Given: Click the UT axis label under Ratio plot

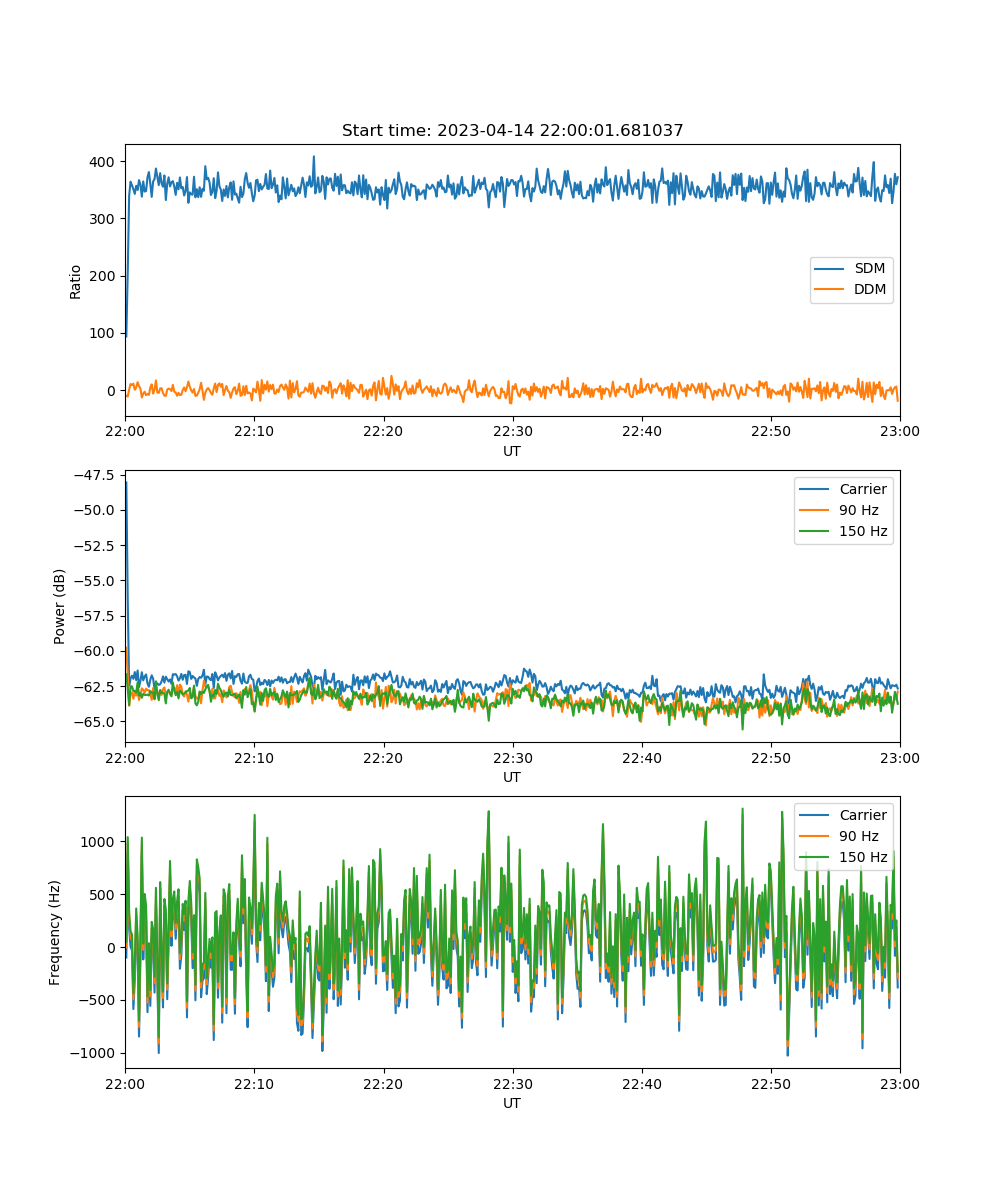Looking at the screenshot, I should click(512, 451).
